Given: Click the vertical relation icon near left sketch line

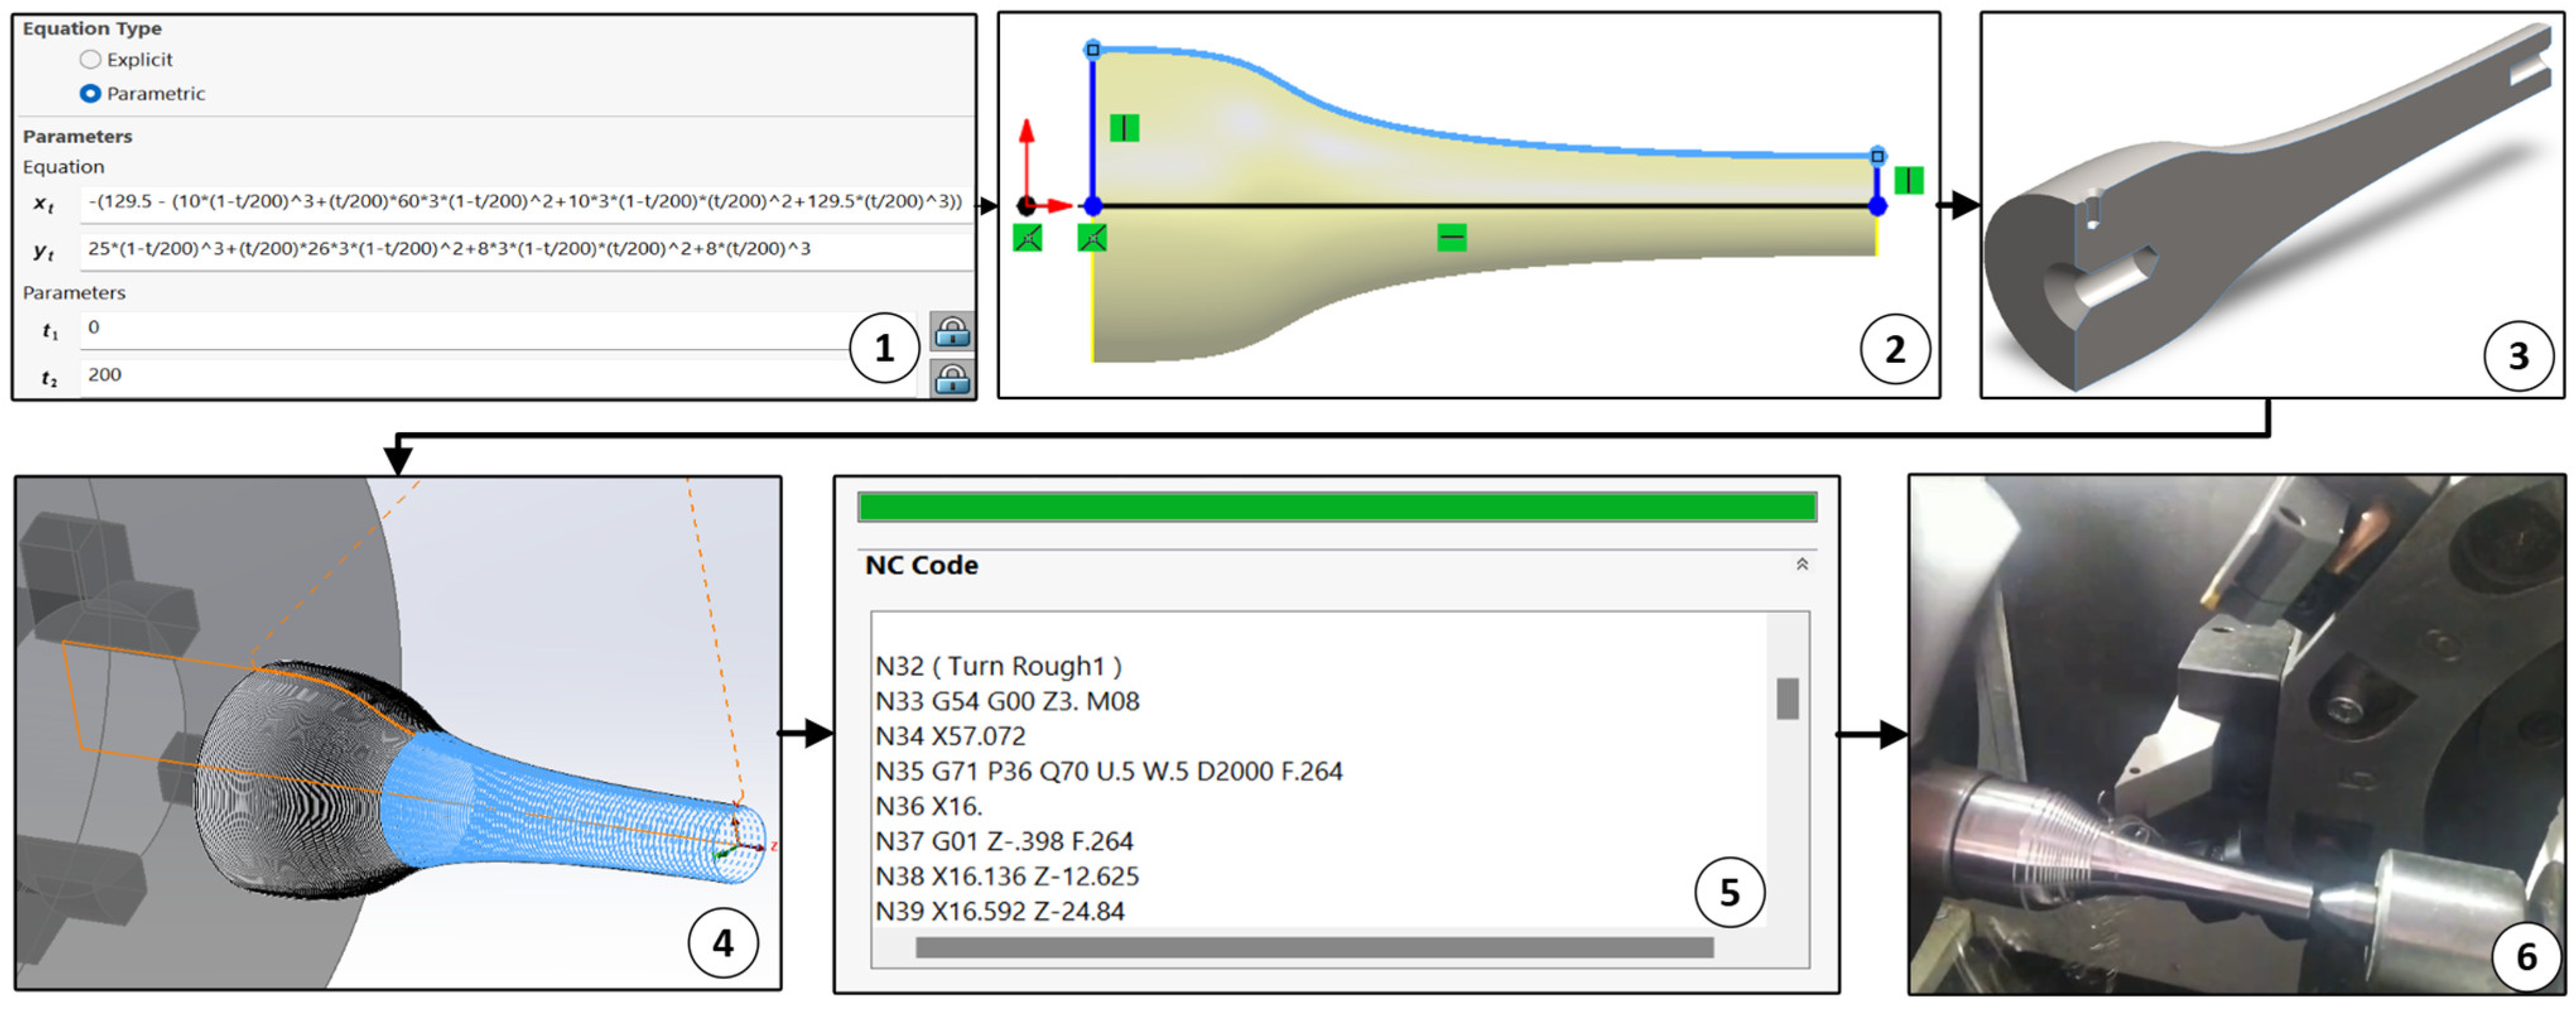Looking at the screenshot, I should [1124, 128].
